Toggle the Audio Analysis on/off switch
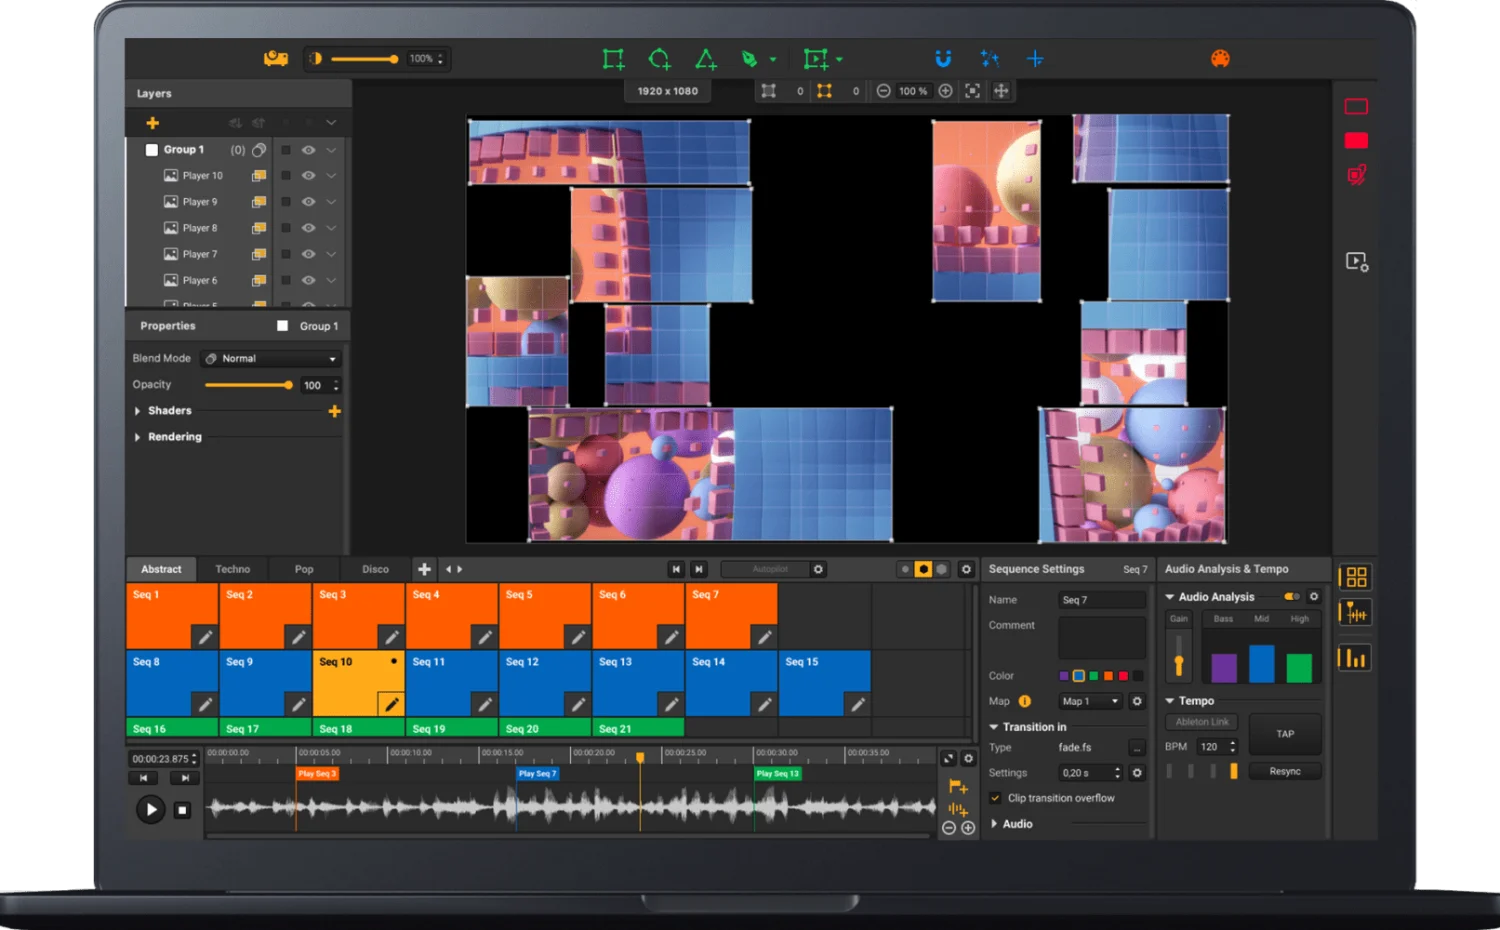 coord(1290,596)
